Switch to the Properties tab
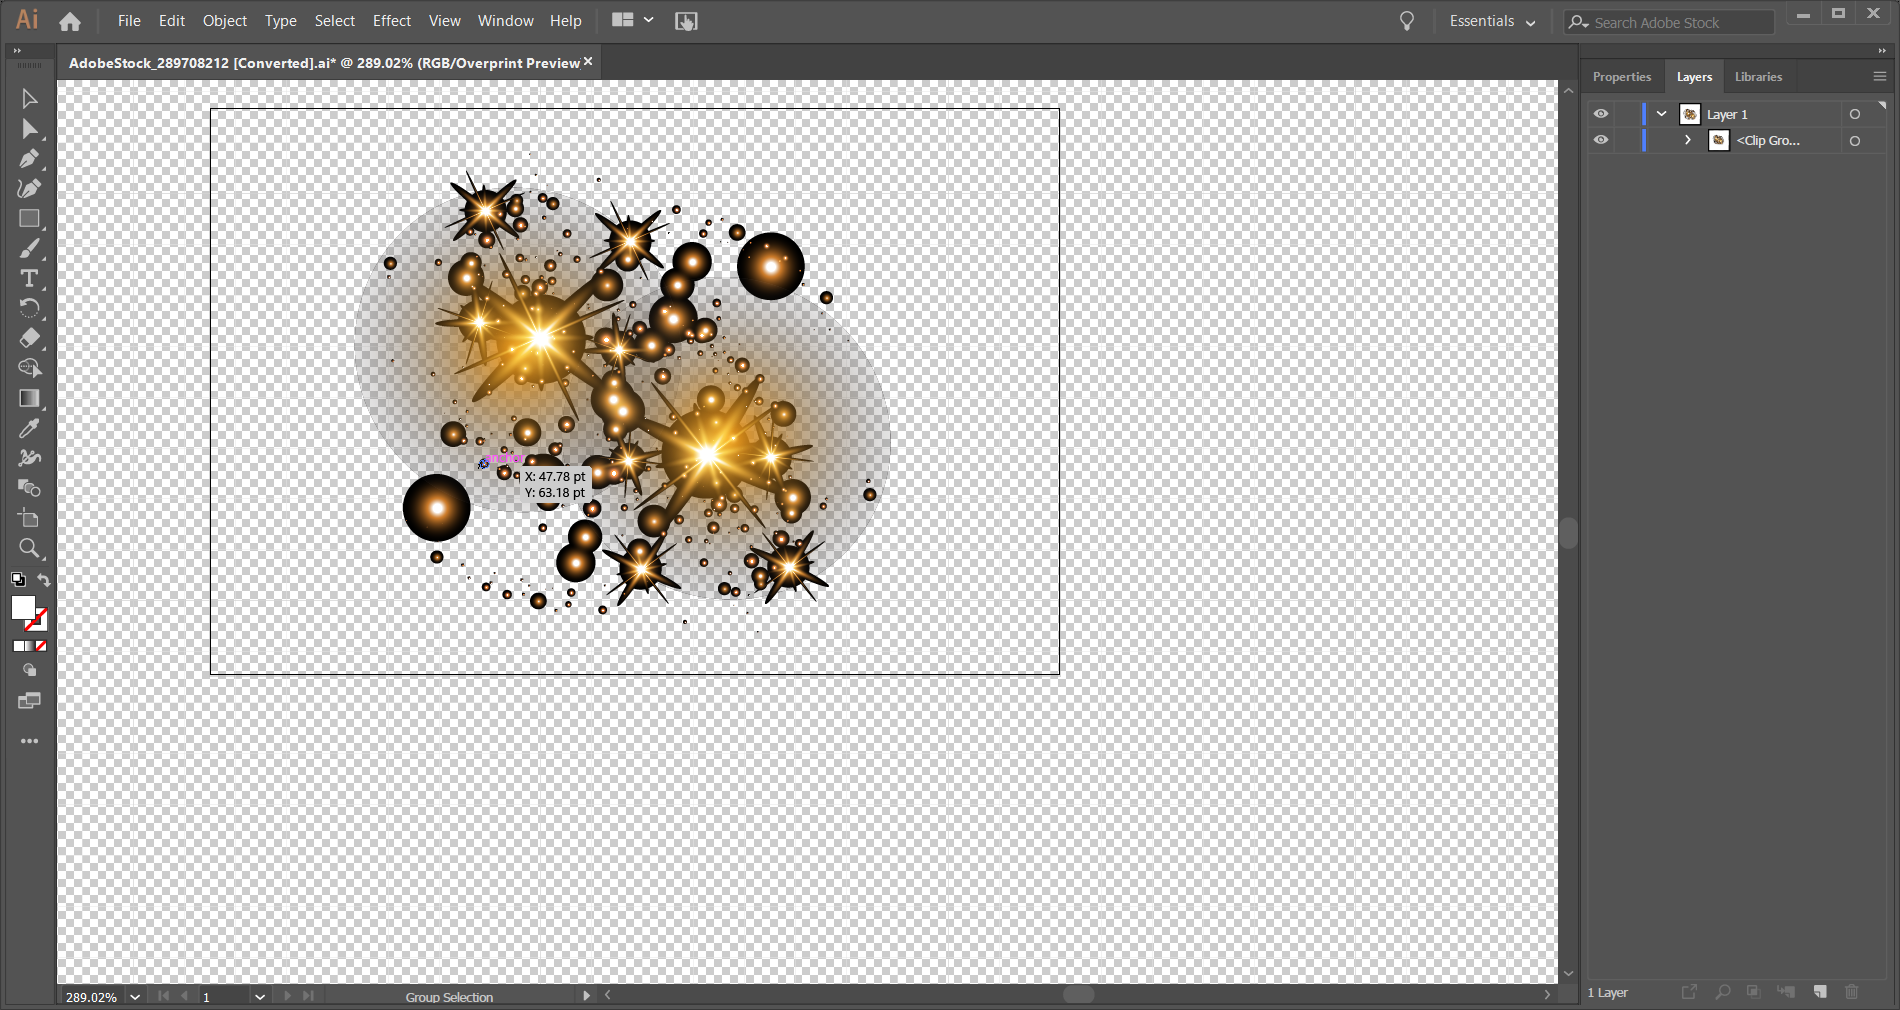The width and height of the screenshot is (1900, 1010). (1621, 76)
